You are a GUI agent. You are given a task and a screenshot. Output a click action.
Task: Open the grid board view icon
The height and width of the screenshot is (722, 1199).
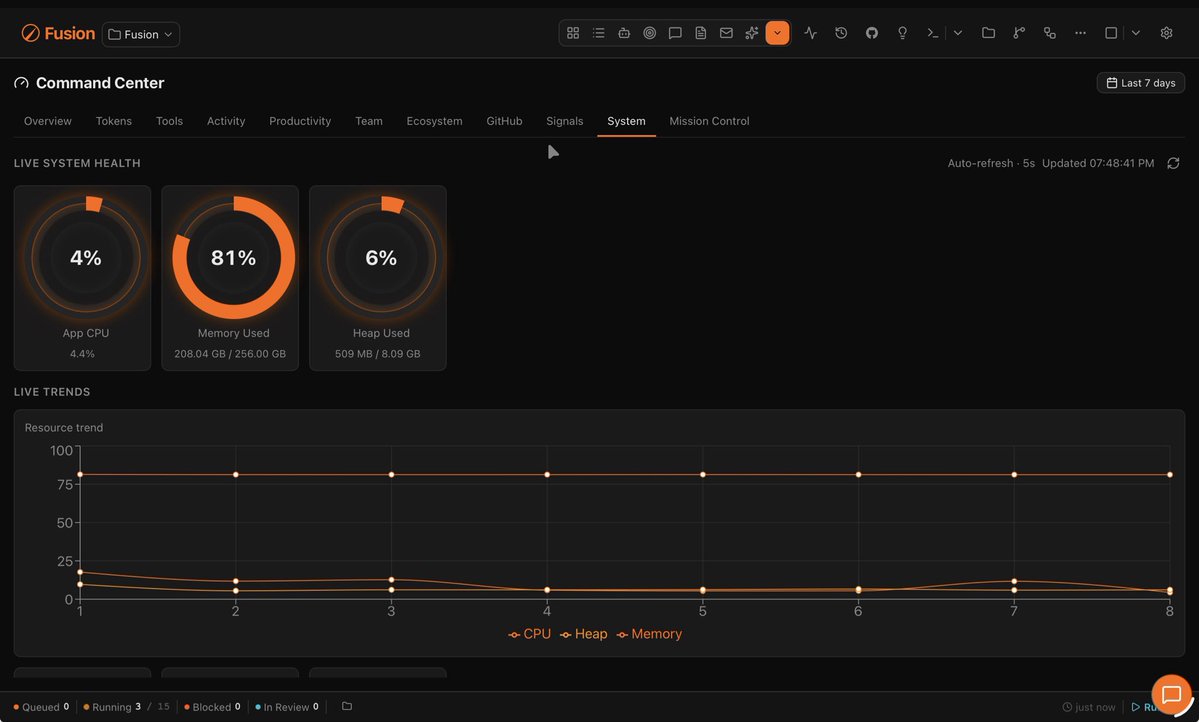click(x=573, y=33)
